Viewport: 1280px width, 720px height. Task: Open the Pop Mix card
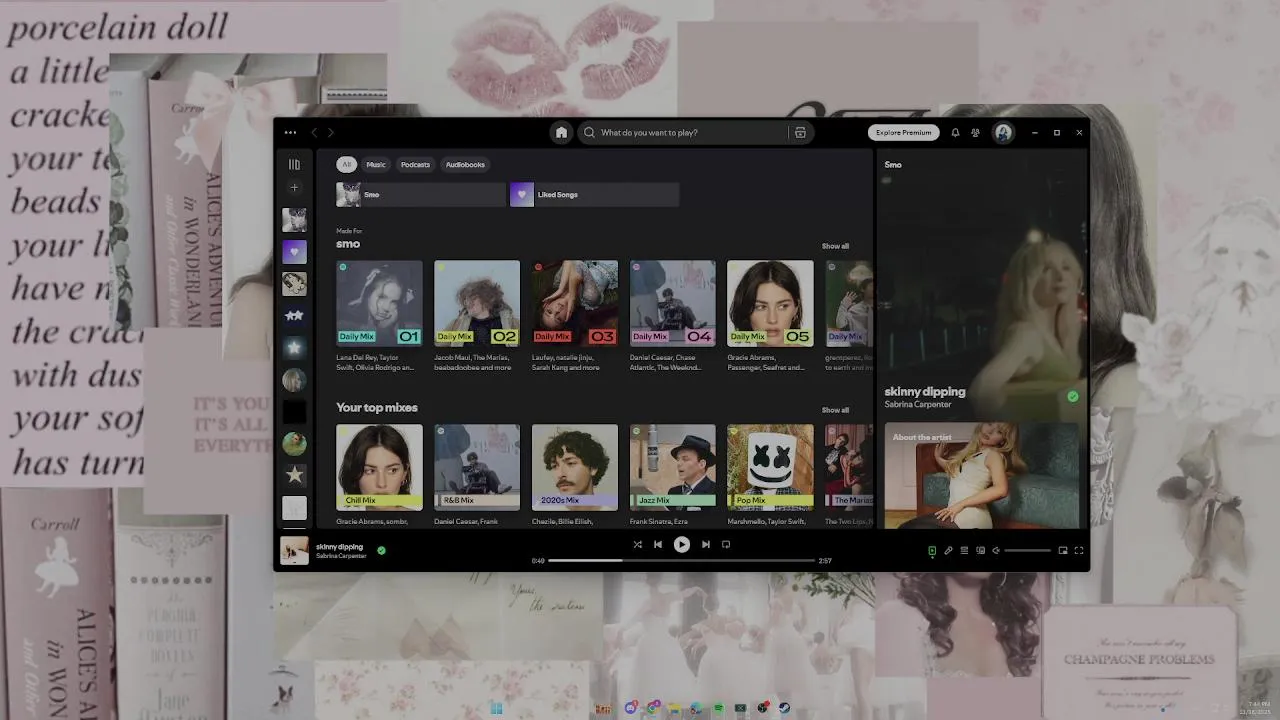click(770, 474)
